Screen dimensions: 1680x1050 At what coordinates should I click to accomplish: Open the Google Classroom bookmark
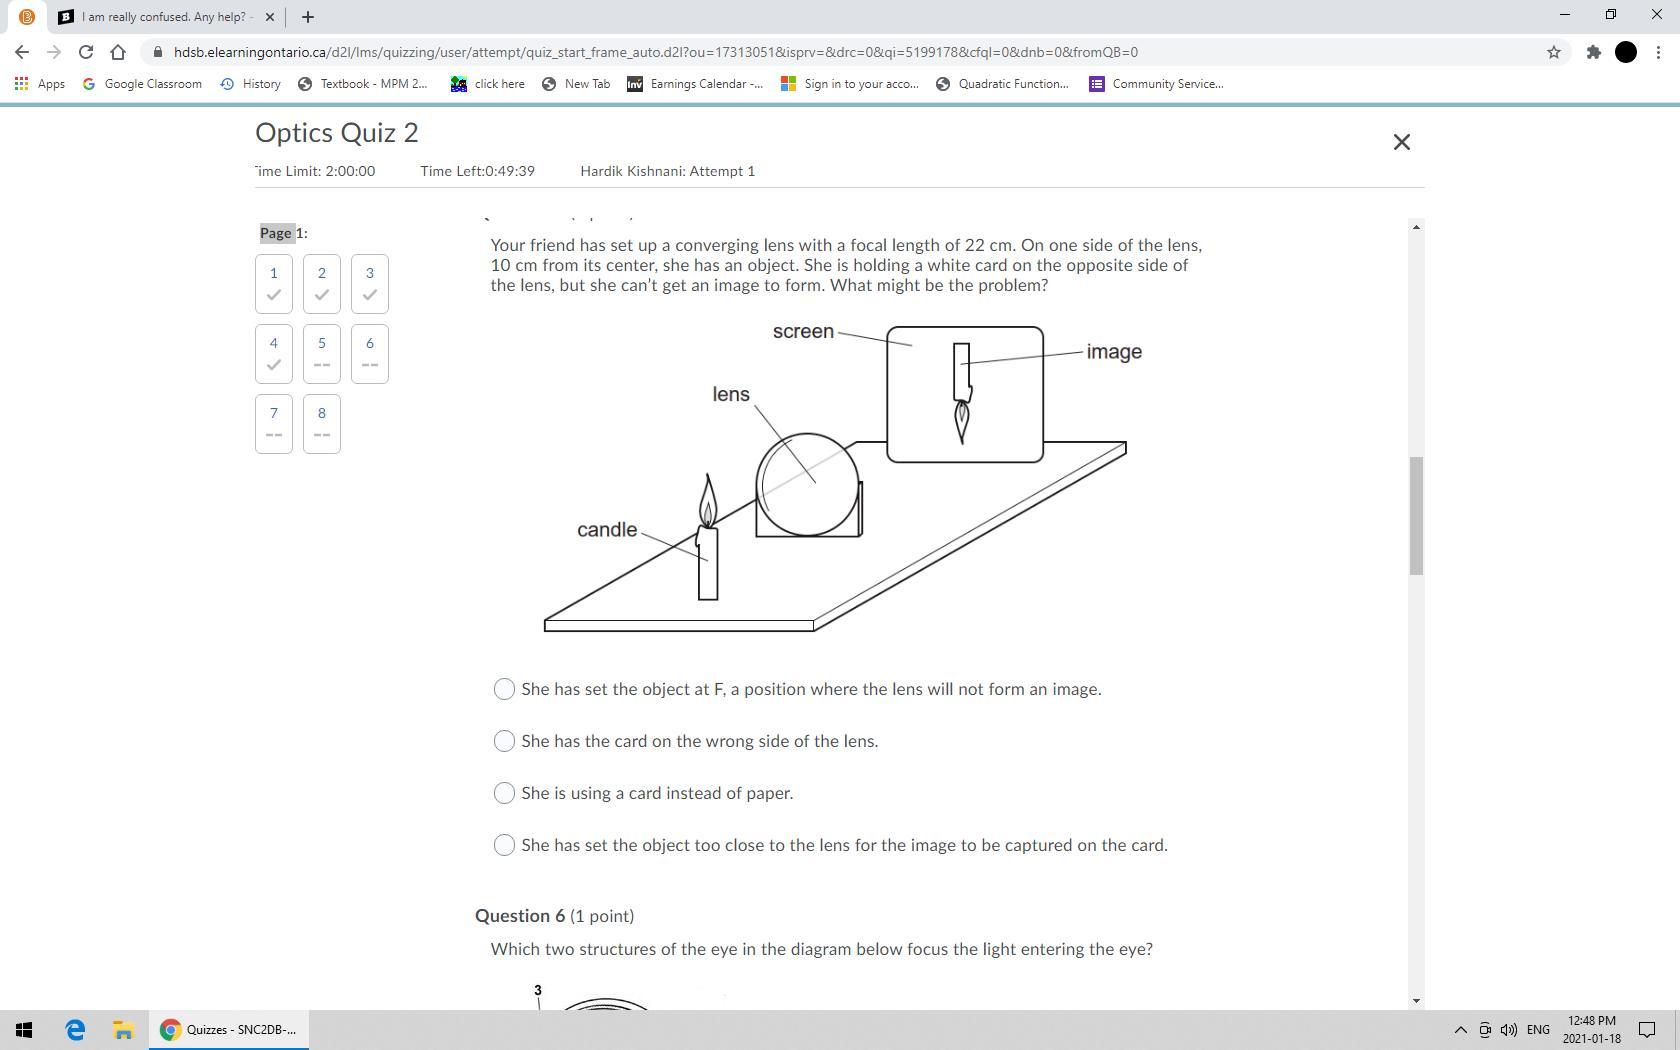[142, 84]
